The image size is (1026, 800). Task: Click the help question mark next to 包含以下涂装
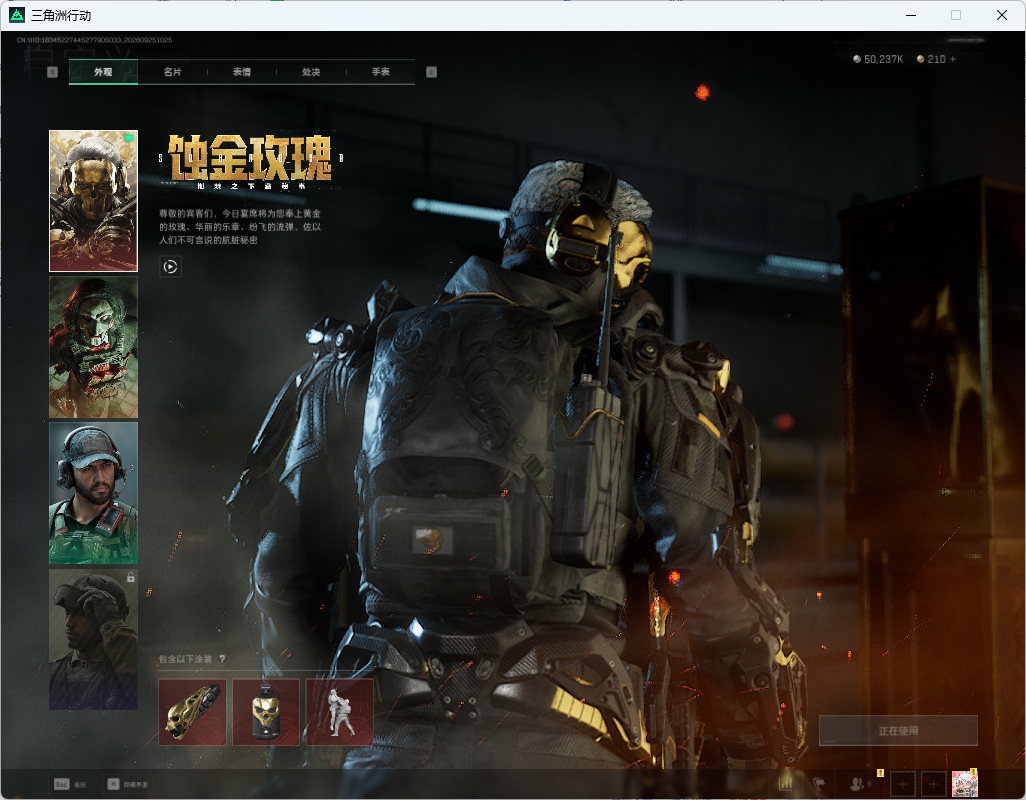point(222,659)
